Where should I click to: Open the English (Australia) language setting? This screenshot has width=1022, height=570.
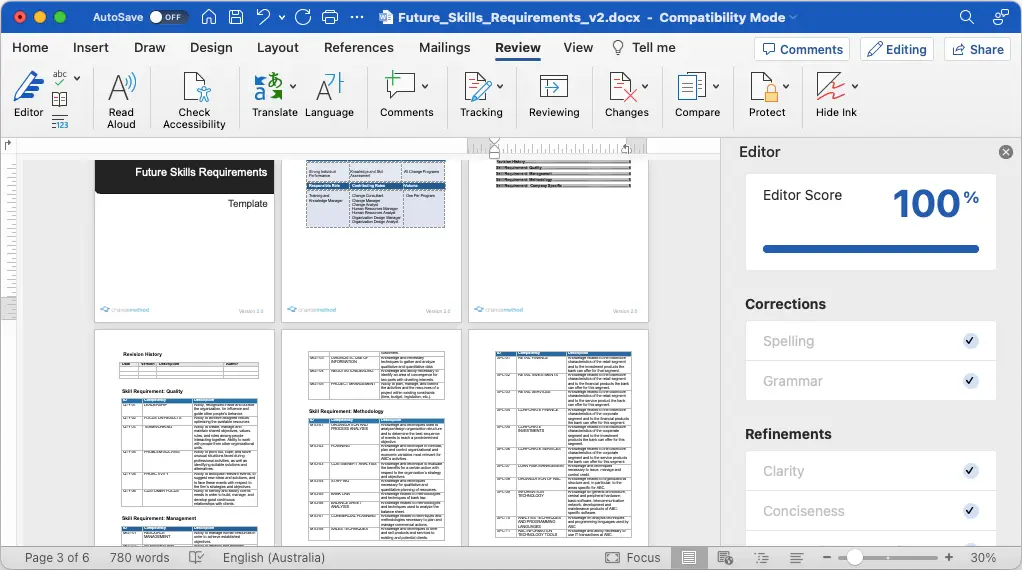[x=274, y=558]
